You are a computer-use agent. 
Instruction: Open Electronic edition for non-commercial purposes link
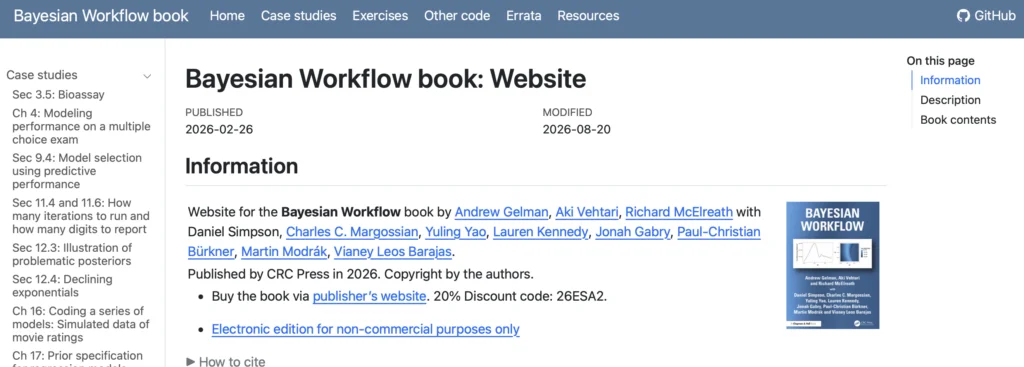tap(366, 329)
